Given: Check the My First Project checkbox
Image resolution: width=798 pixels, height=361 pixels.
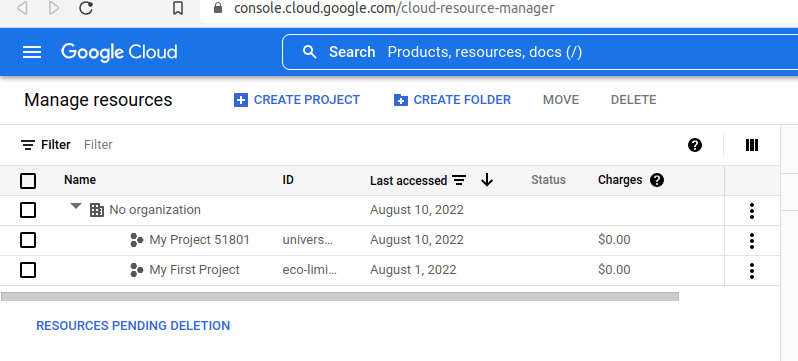Looking at the screenshot, I should point(28,270).
